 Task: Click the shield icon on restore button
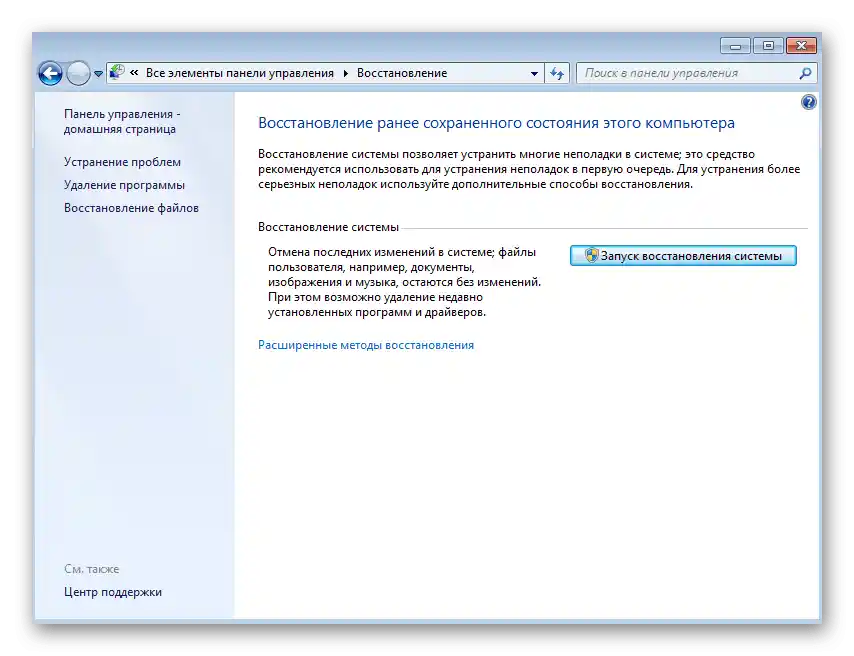[x=591, y=255]
